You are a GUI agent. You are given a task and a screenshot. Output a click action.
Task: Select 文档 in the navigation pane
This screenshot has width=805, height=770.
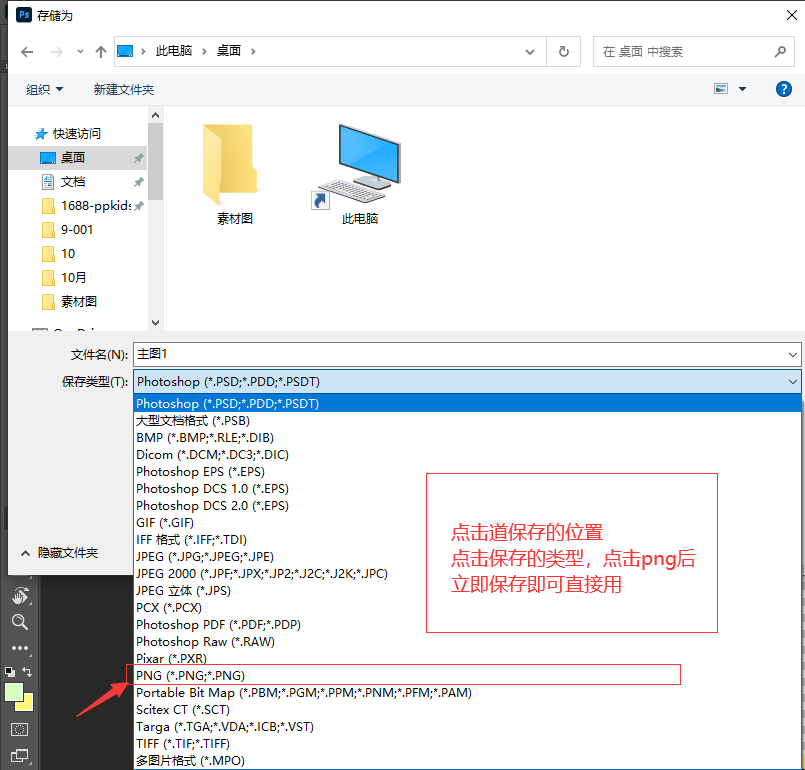point(73,182)
